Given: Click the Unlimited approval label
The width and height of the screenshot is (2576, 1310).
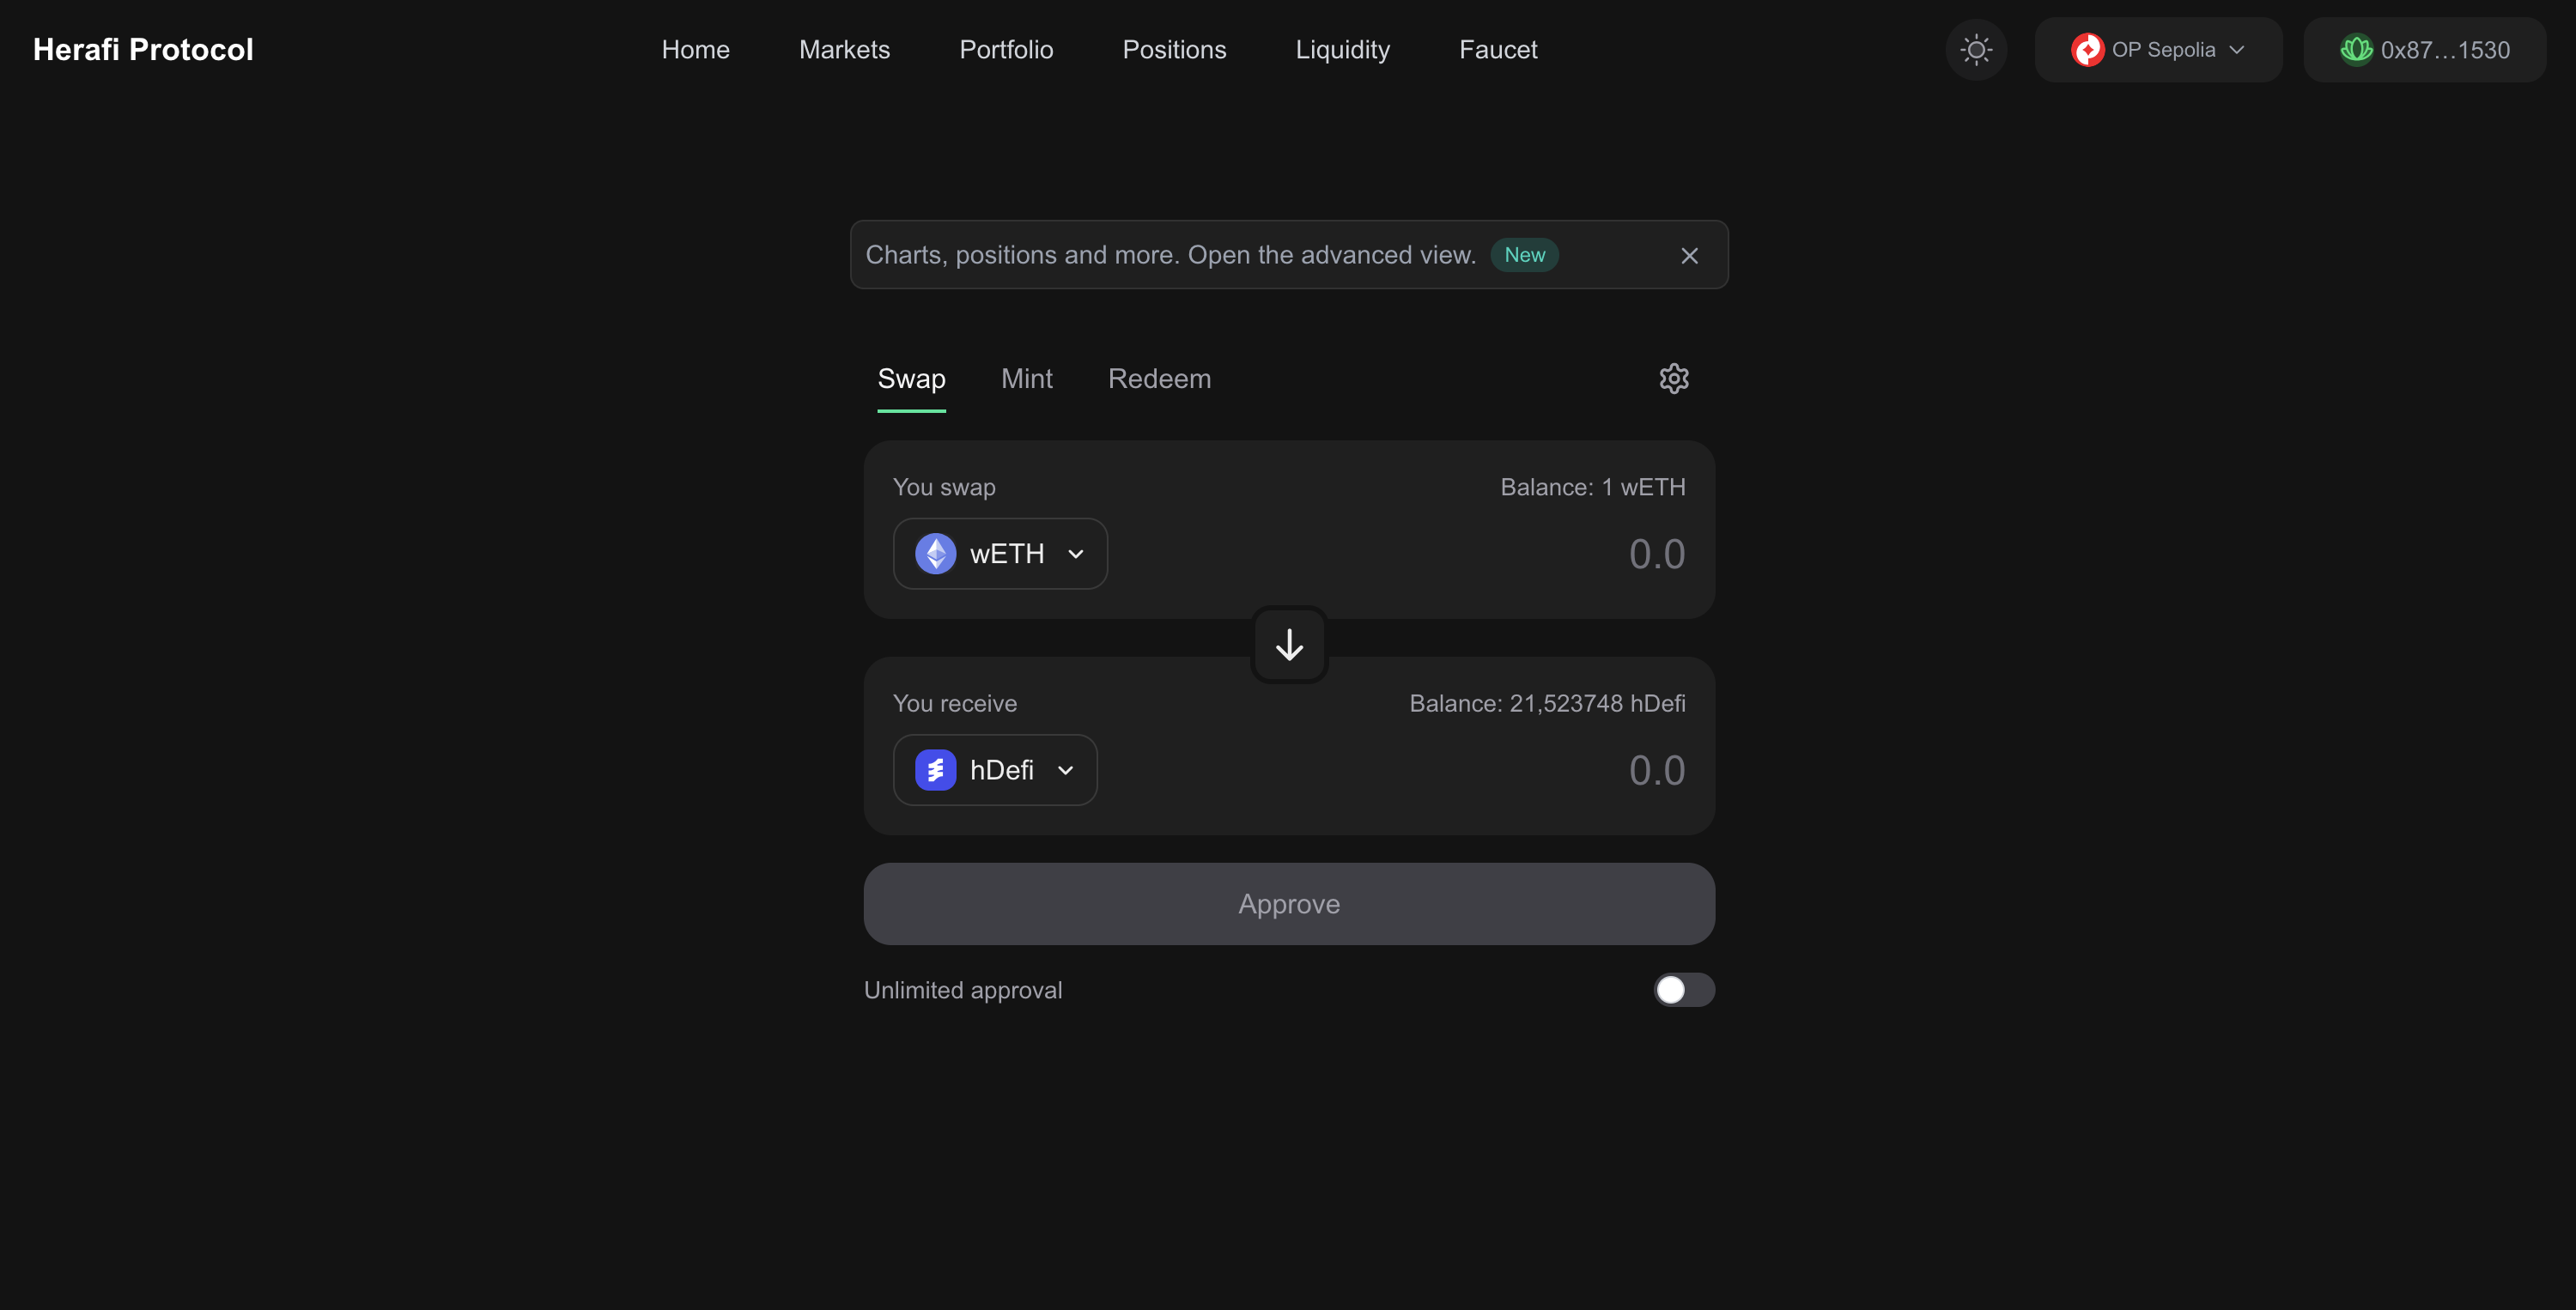Looking at the screenshot, I should (x=963, y=990).
